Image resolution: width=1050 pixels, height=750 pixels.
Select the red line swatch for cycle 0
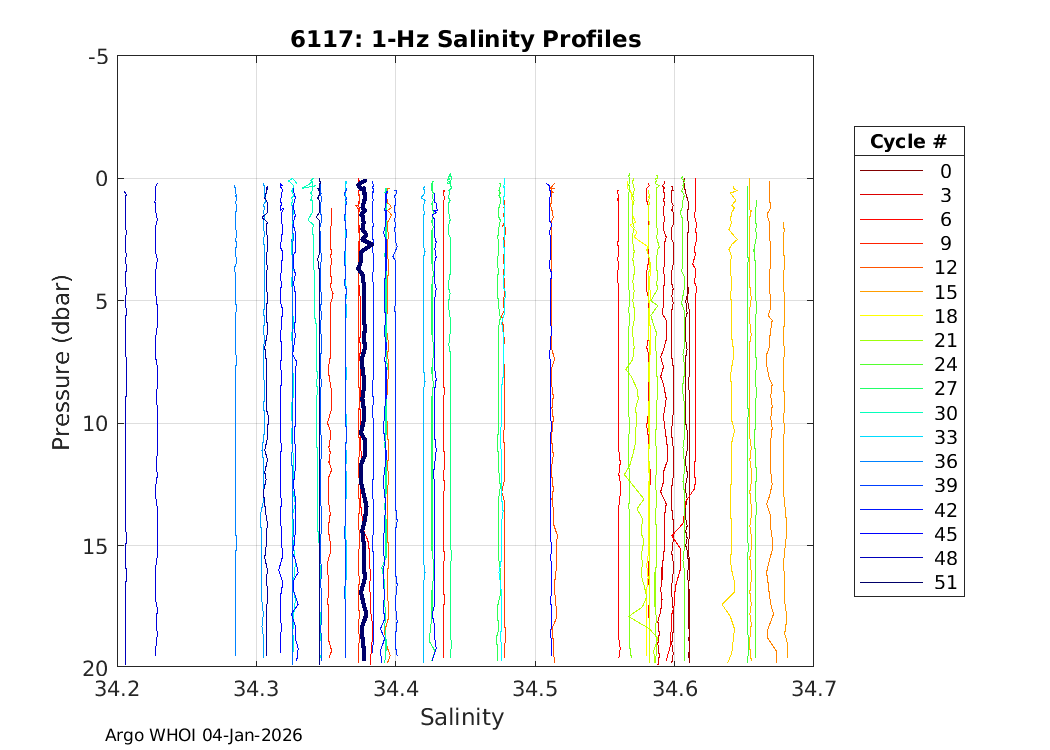pyautogui.click(x=890, y=172)
